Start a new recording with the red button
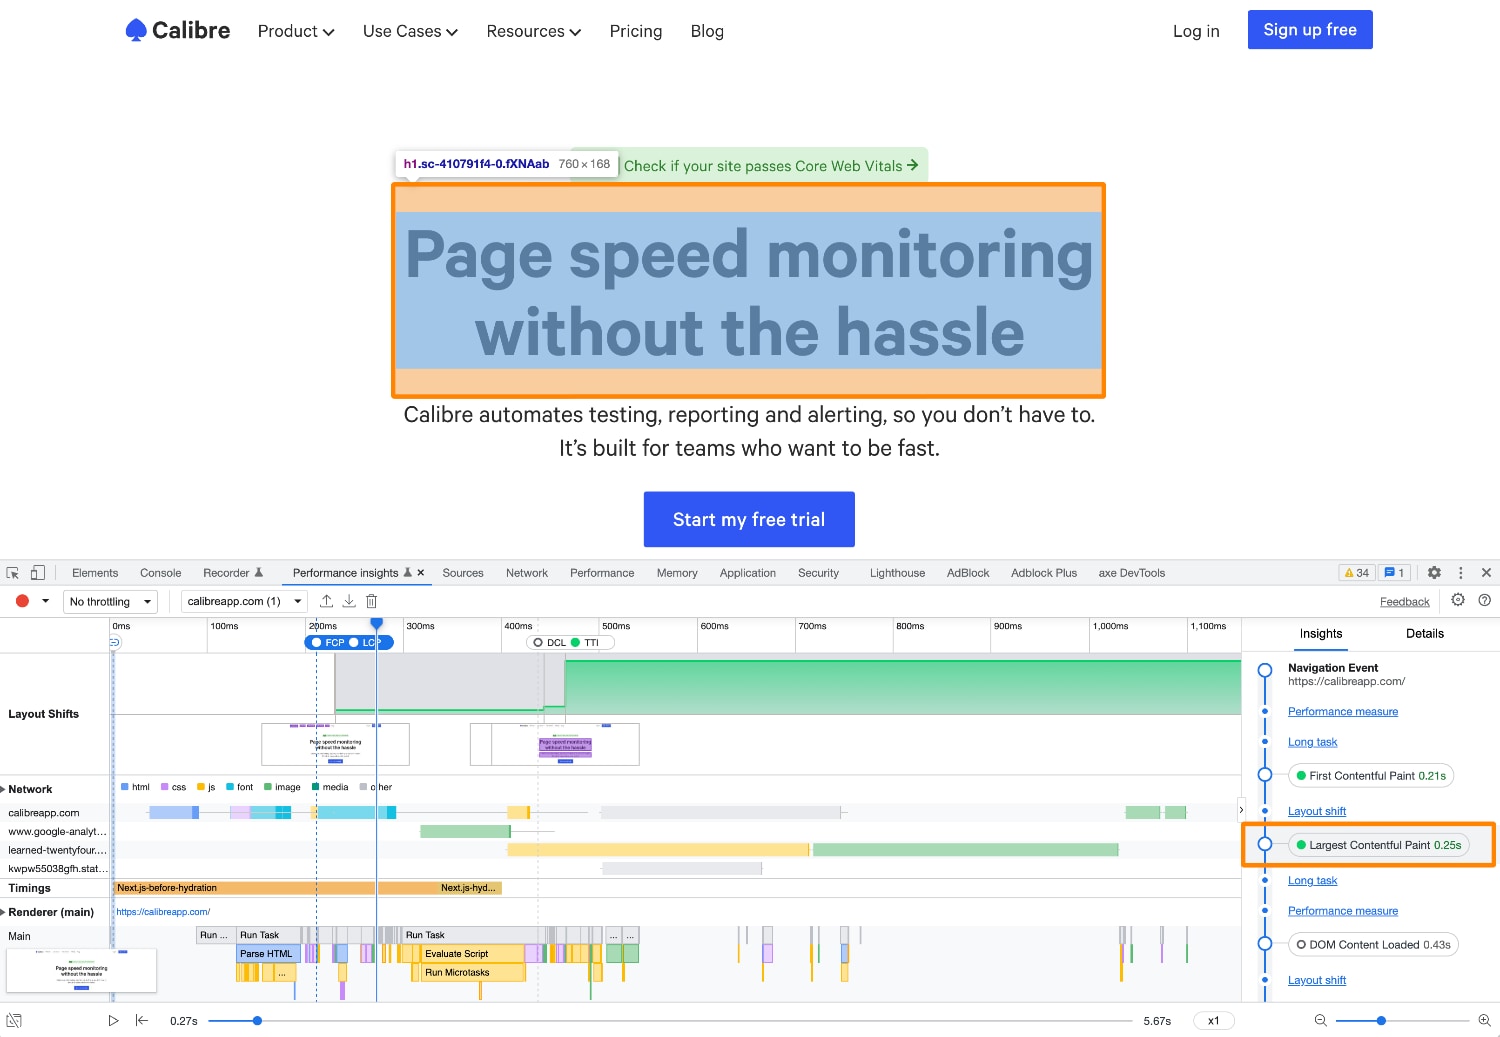The height and width of the screenshot is (1037, 1500). (22, 601)
